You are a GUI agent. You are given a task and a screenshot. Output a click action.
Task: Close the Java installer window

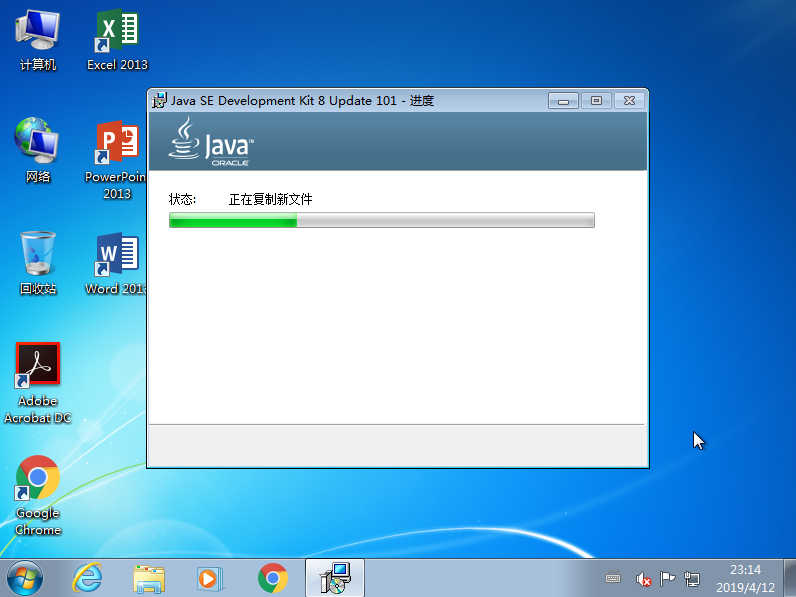pos(629,101)
